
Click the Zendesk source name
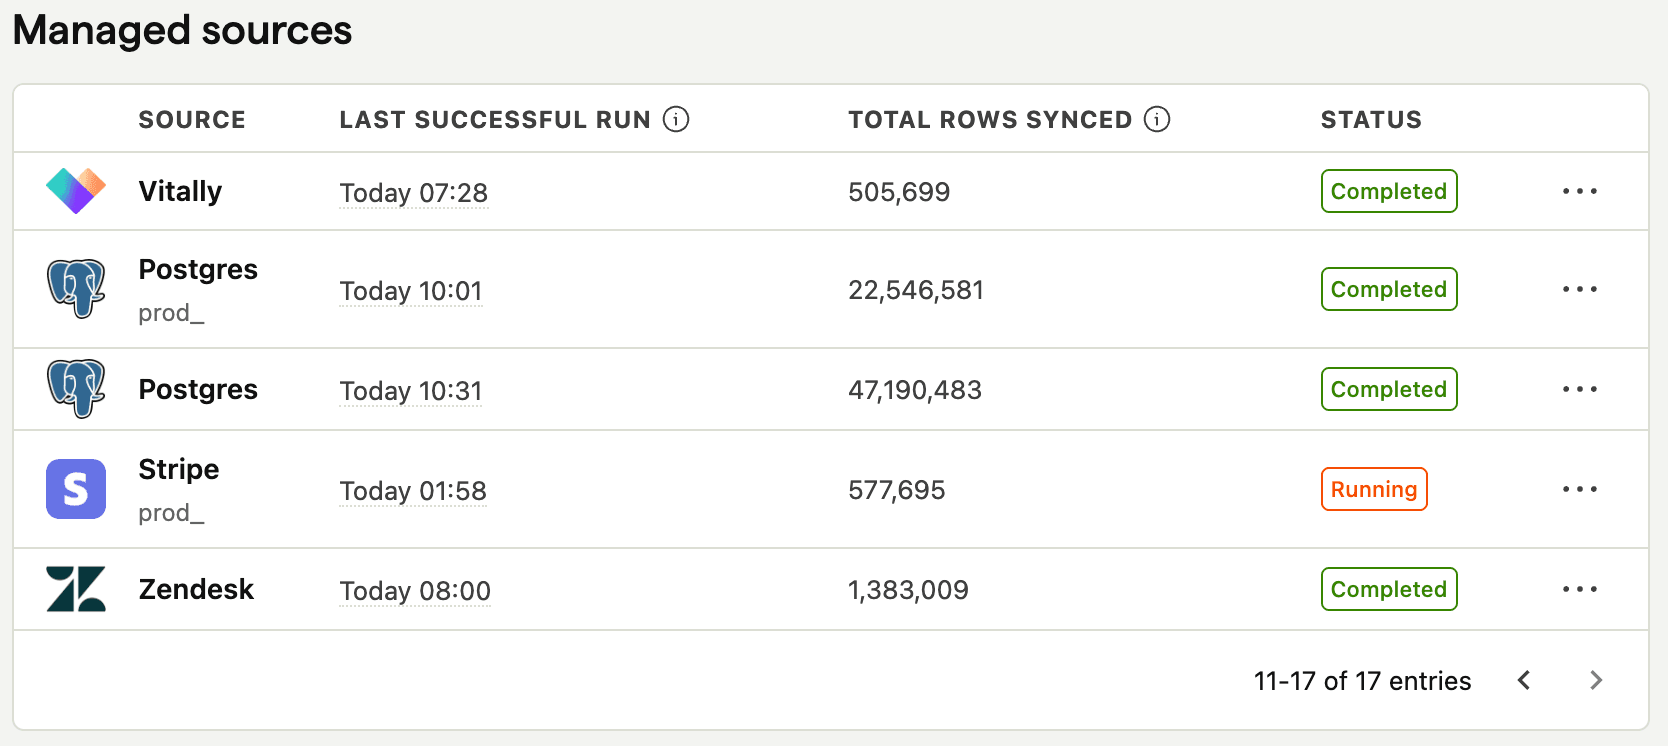pyautogui.click(x=196, y=589)
